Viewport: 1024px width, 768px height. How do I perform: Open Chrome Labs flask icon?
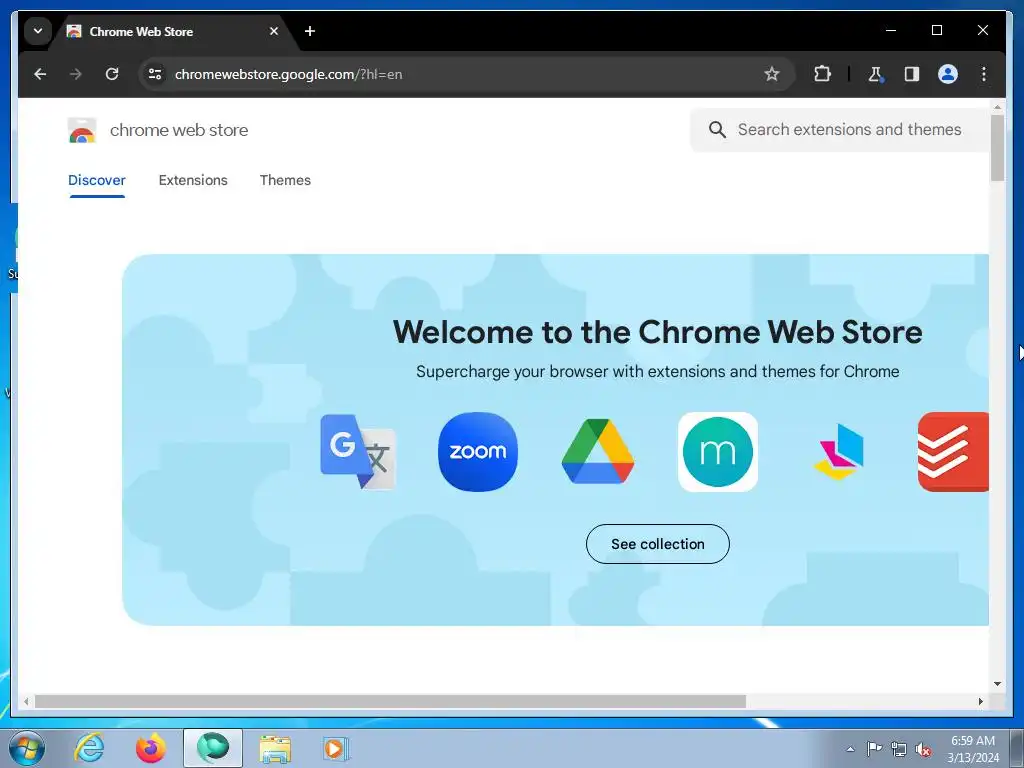click(875, 74)
